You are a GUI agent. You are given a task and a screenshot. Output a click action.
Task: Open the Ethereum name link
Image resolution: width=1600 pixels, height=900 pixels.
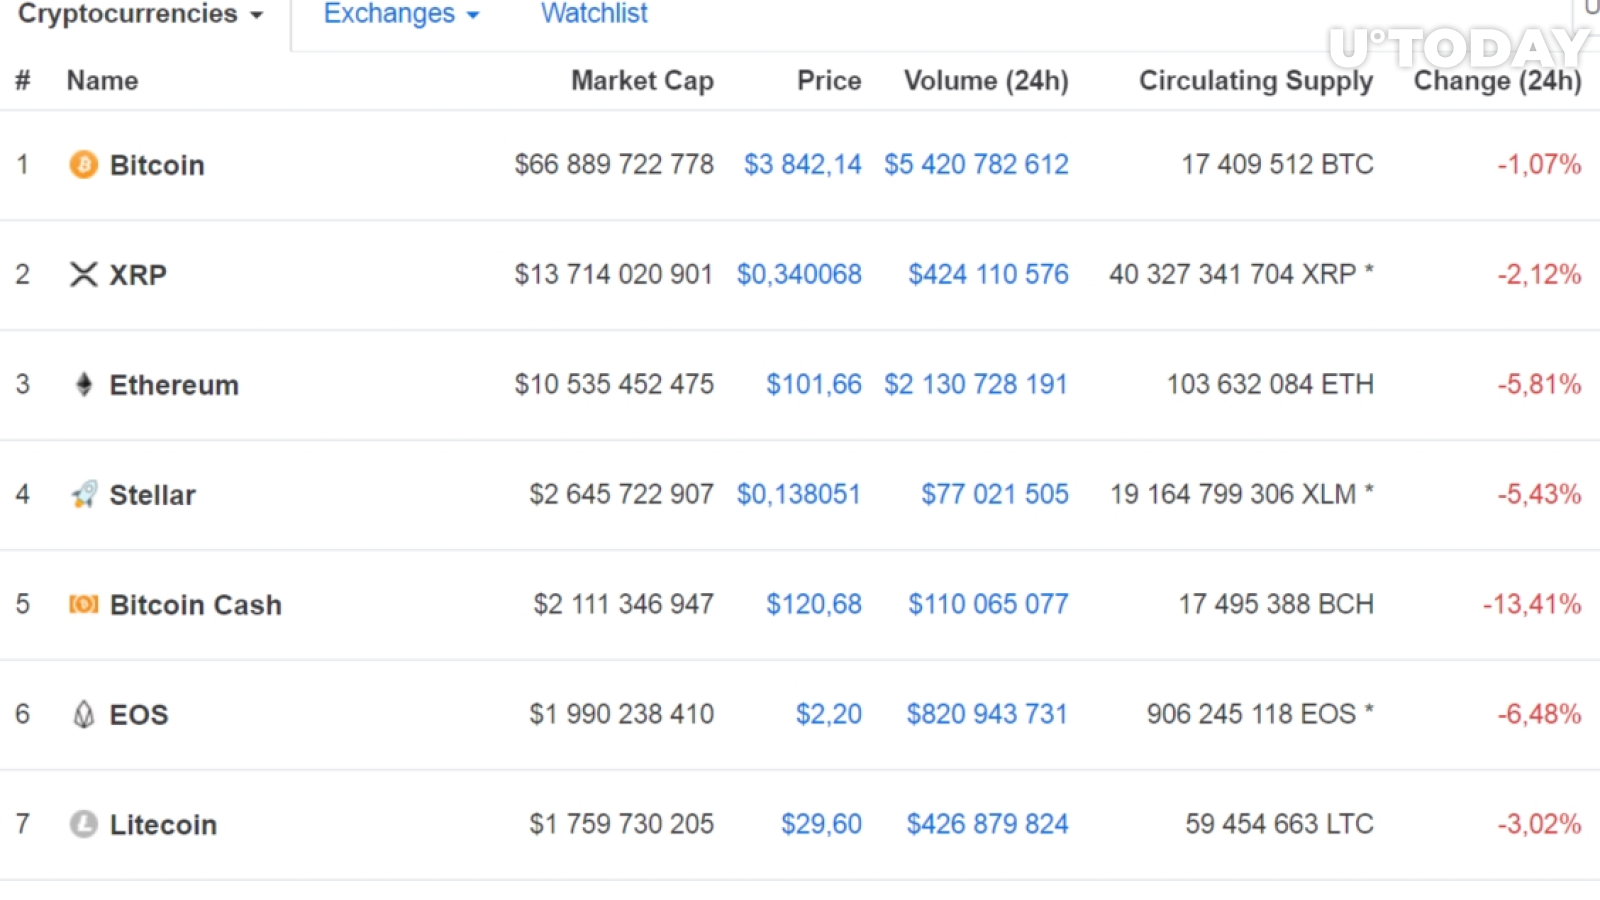(x=174, y=385)
